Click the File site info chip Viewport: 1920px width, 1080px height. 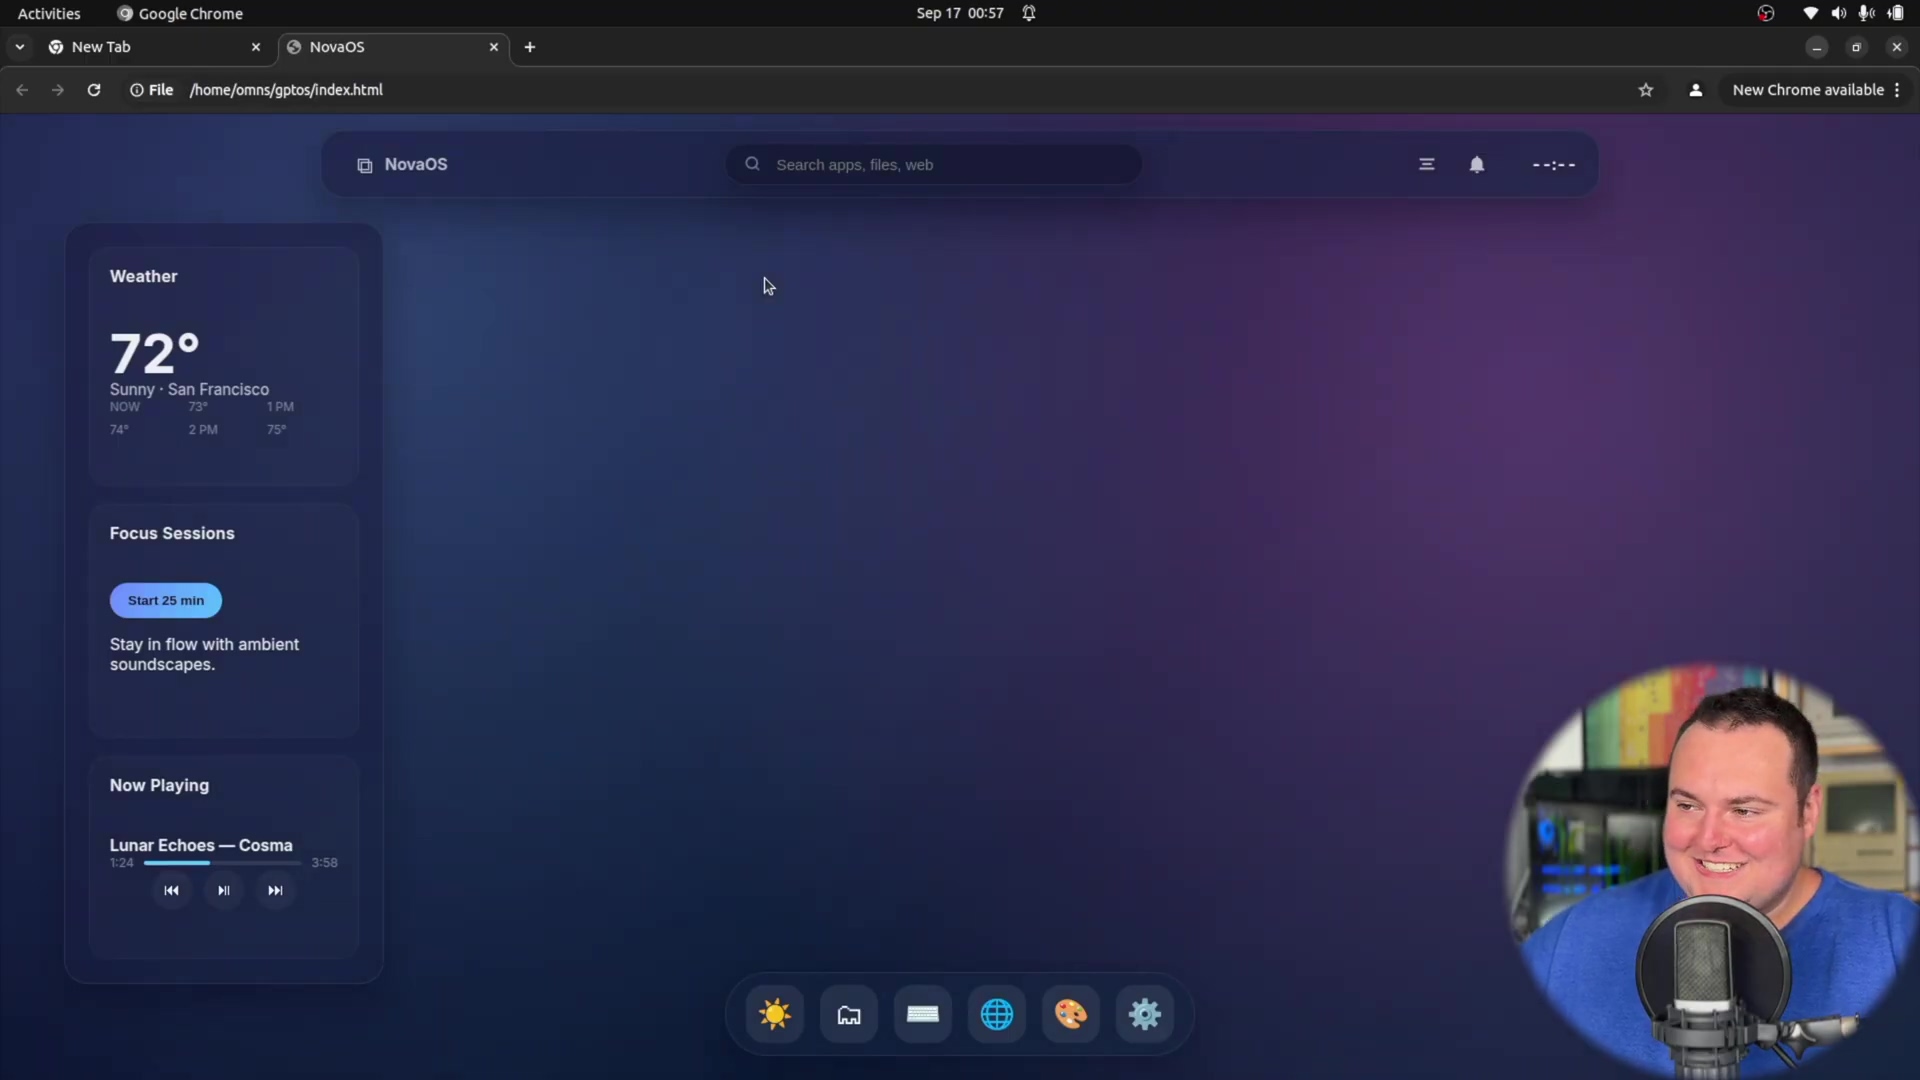[152, 90]
